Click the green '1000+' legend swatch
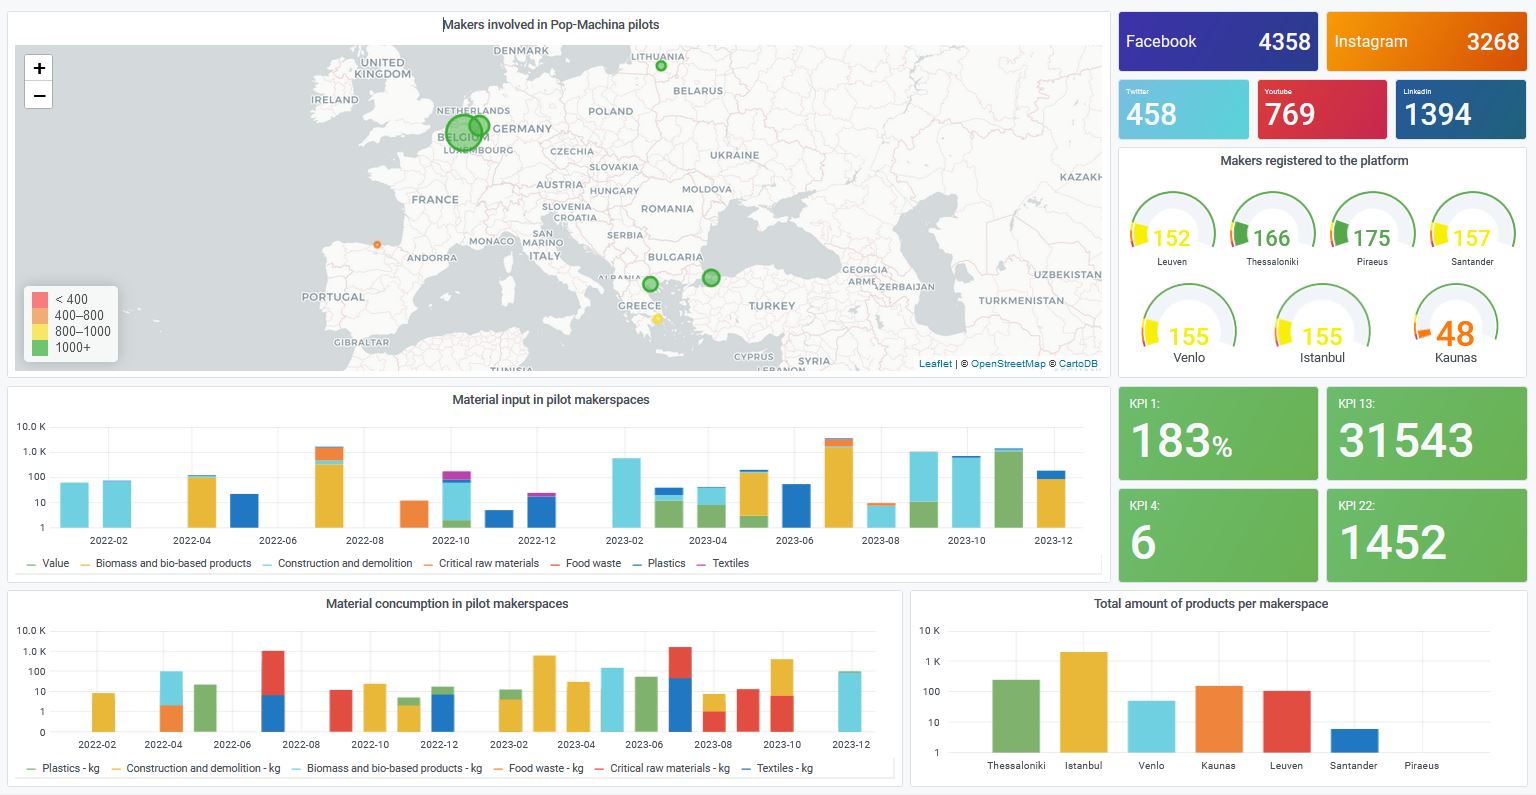The height and width of the screenshot is (795, 1536). tap(40, 347)
